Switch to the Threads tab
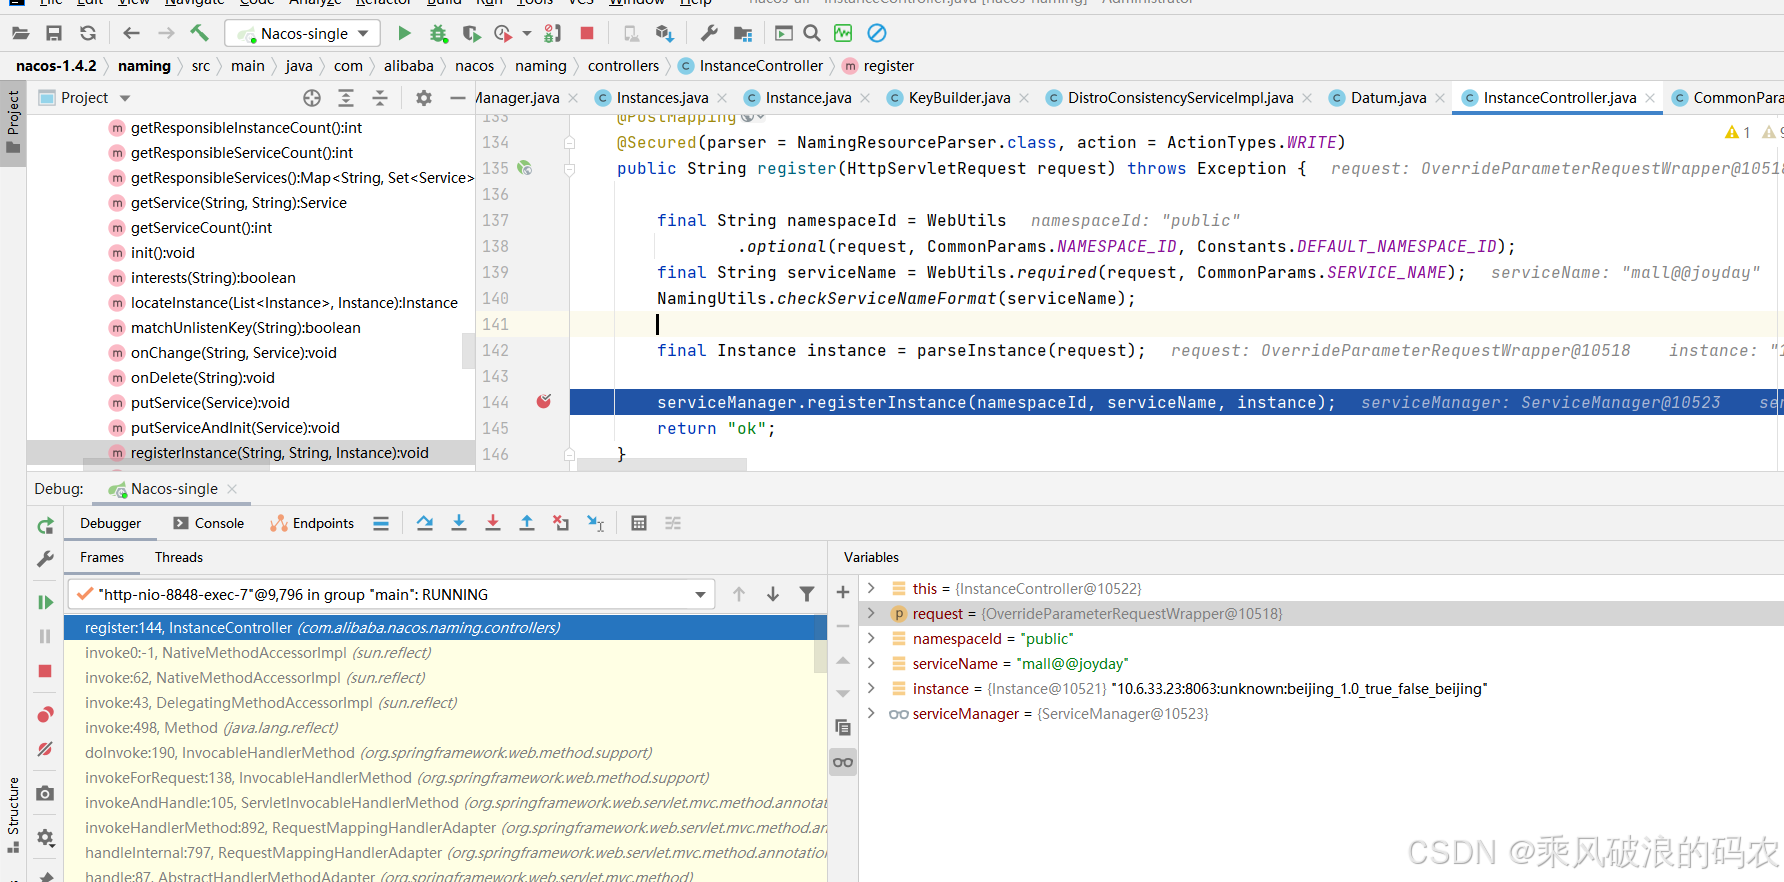The image size is (1784, 882). 178,557
